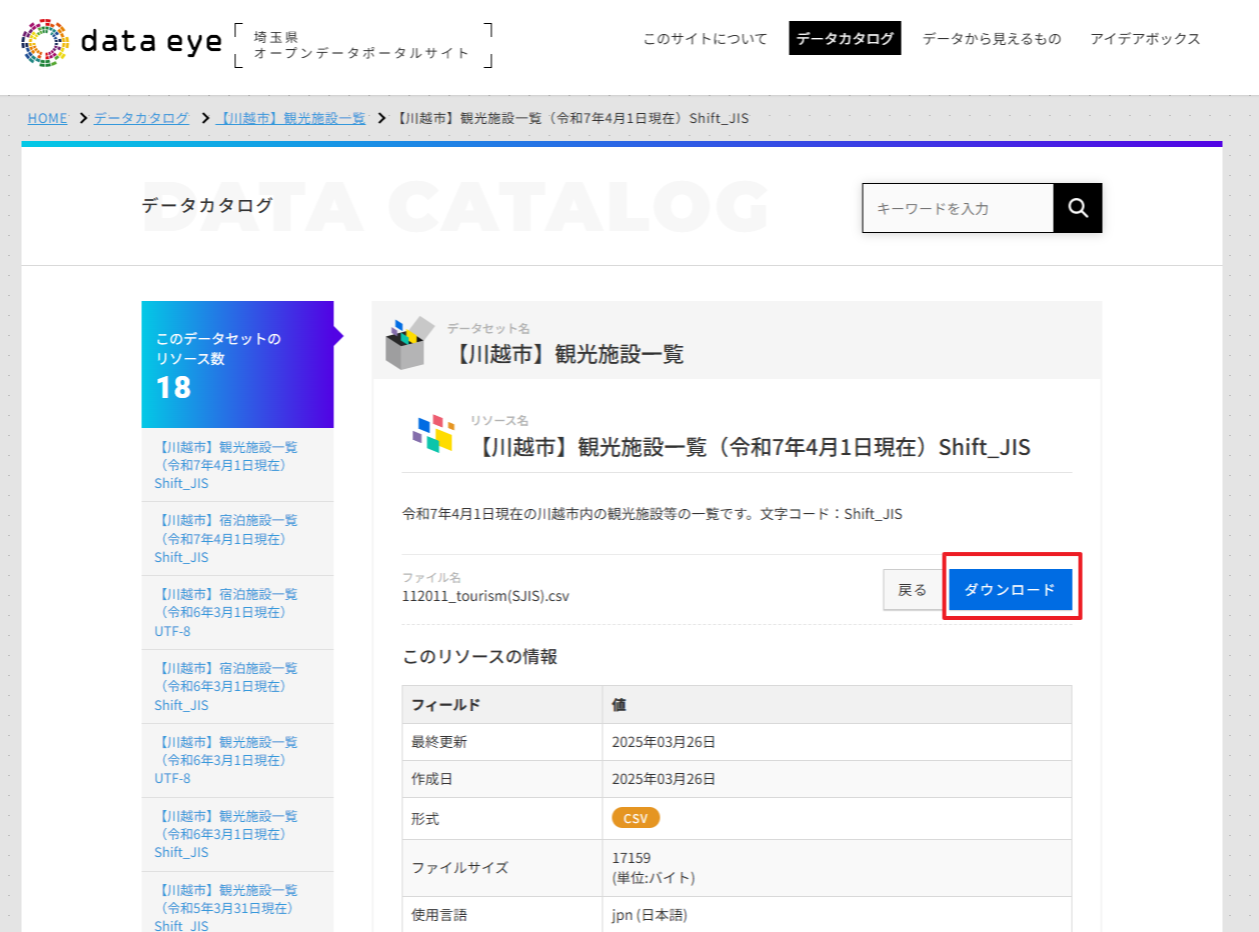Select the データカタログ navigation tab
This screenshot has width=1259, height=932.
pos(845,39)
